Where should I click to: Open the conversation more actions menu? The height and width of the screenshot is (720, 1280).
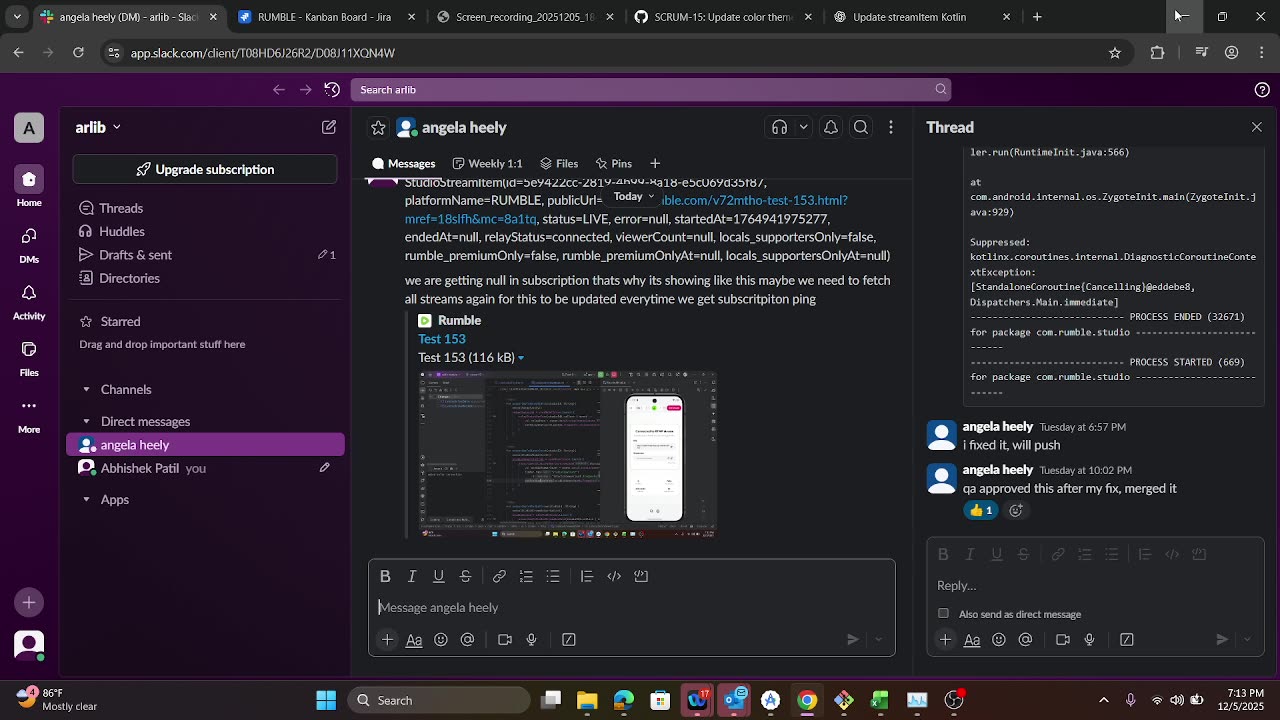click(891, 127)
